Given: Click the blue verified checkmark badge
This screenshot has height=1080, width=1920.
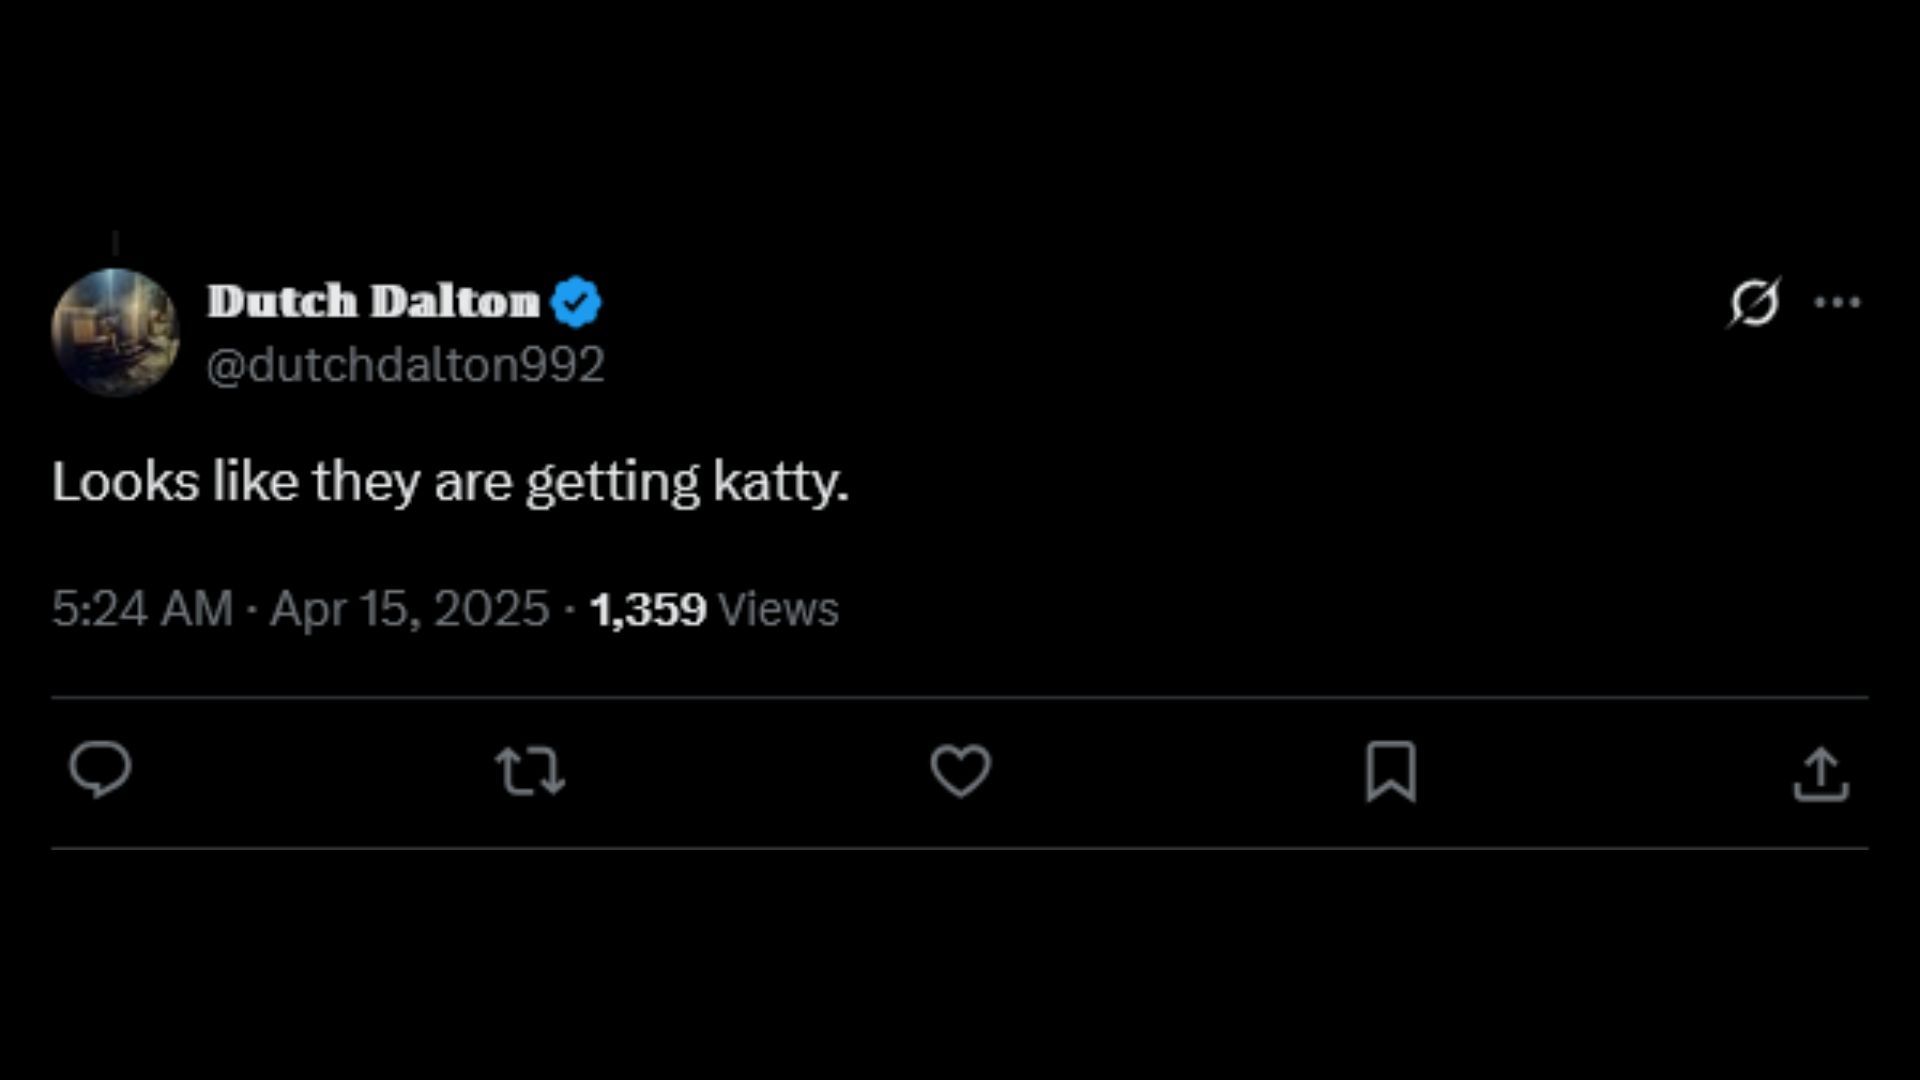Looking at the screenshot, I should (x=576, y=302).
